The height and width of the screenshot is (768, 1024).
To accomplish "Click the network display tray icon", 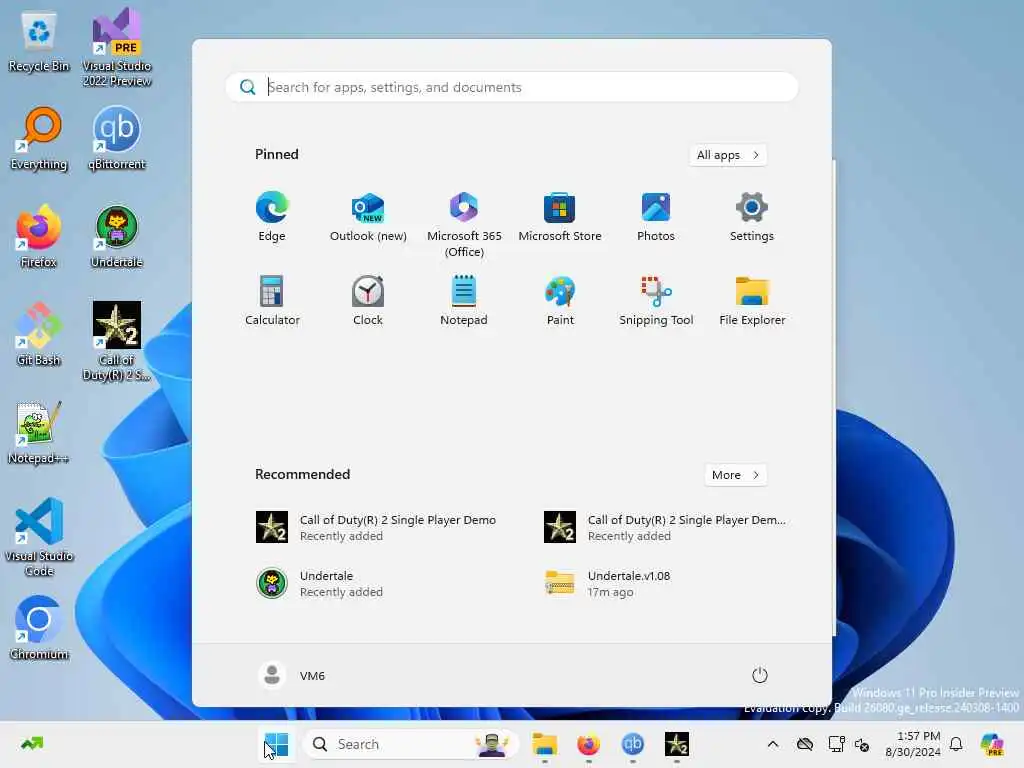I will [x=836, y=744].
